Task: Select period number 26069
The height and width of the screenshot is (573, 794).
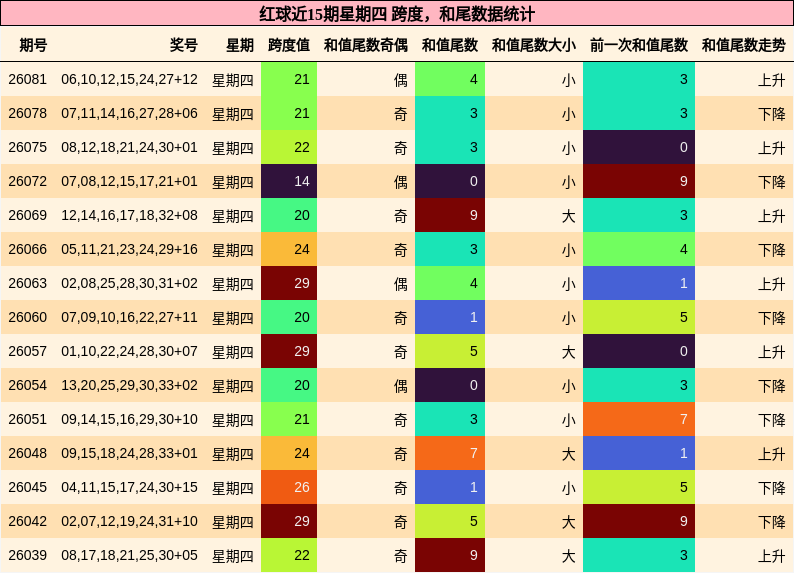Action: 27,215
